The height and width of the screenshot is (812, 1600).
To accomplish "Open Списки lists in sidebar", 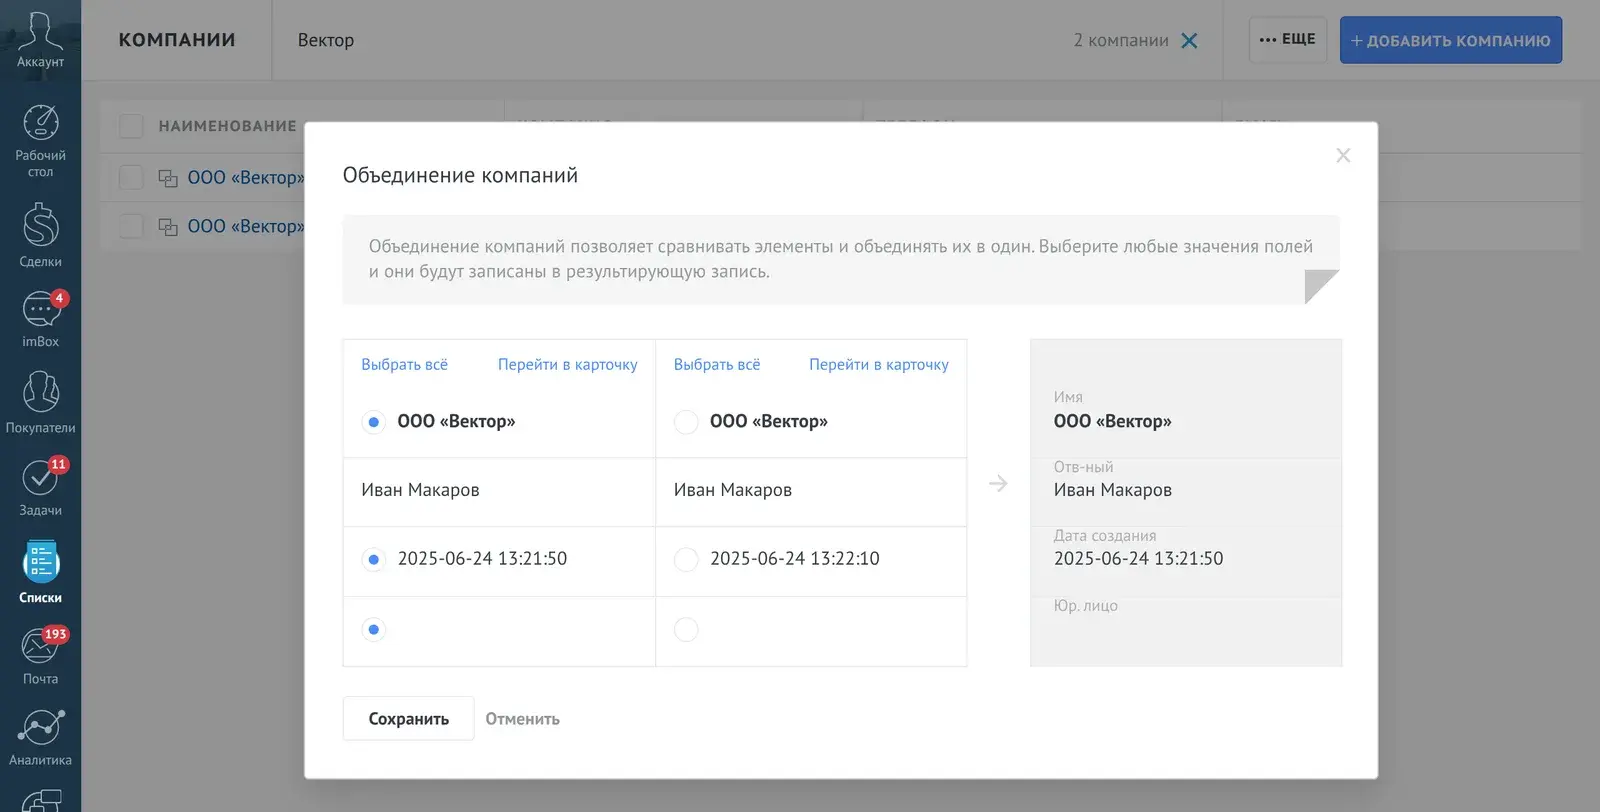I will 40,572.
